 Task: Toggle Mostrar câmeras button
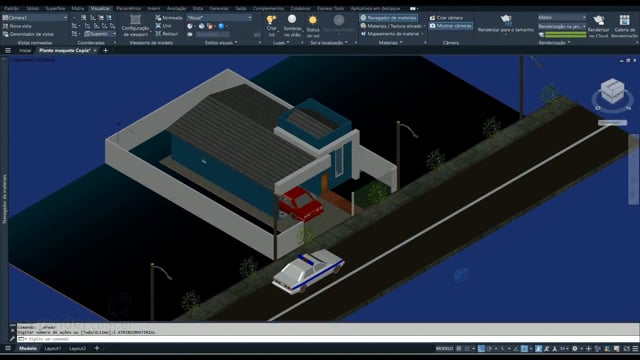(451, 26)
